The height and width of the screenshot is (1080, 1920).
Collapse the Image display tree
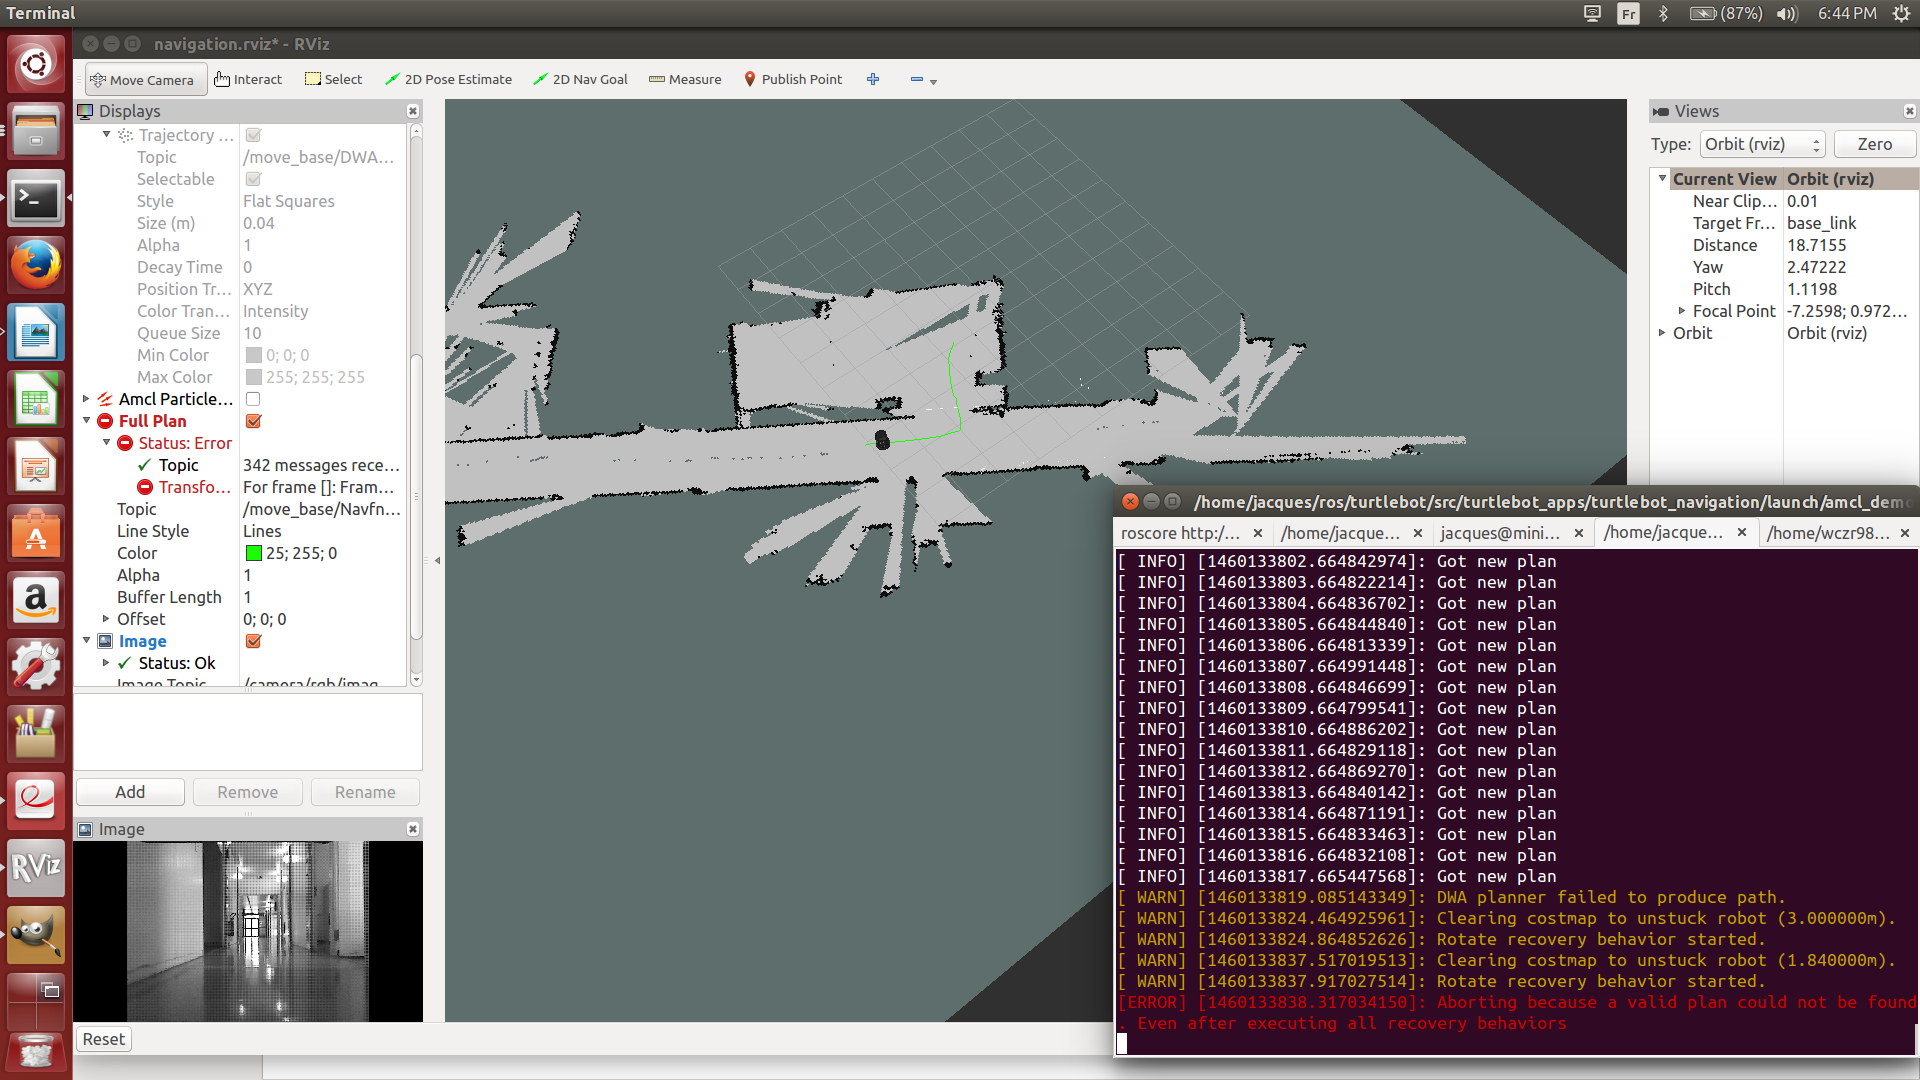coord(86,640)
